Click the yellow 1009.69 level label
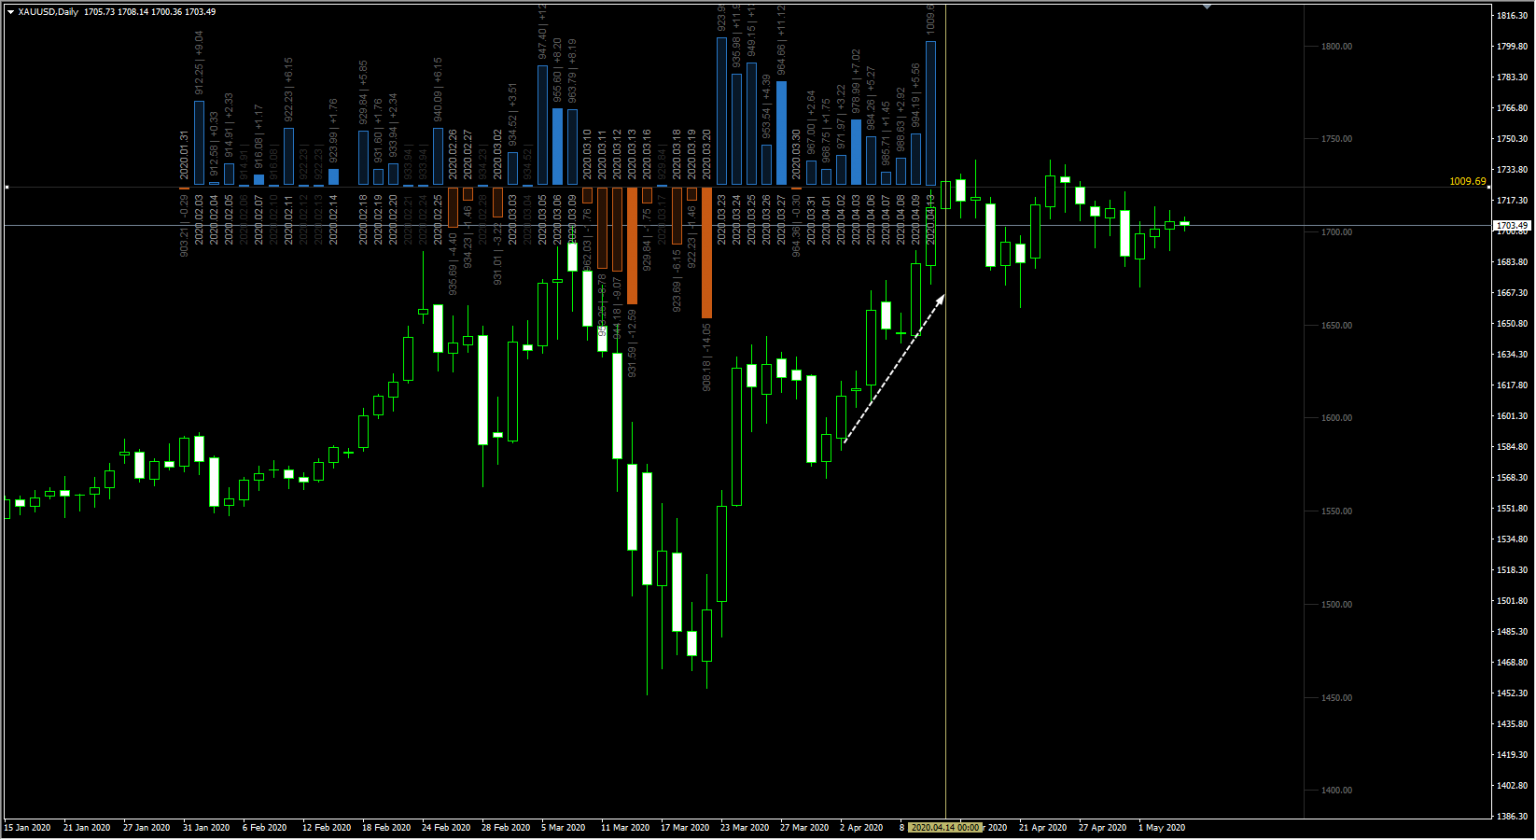This screenshot has height=840, width=1536. coord(1467,182)
